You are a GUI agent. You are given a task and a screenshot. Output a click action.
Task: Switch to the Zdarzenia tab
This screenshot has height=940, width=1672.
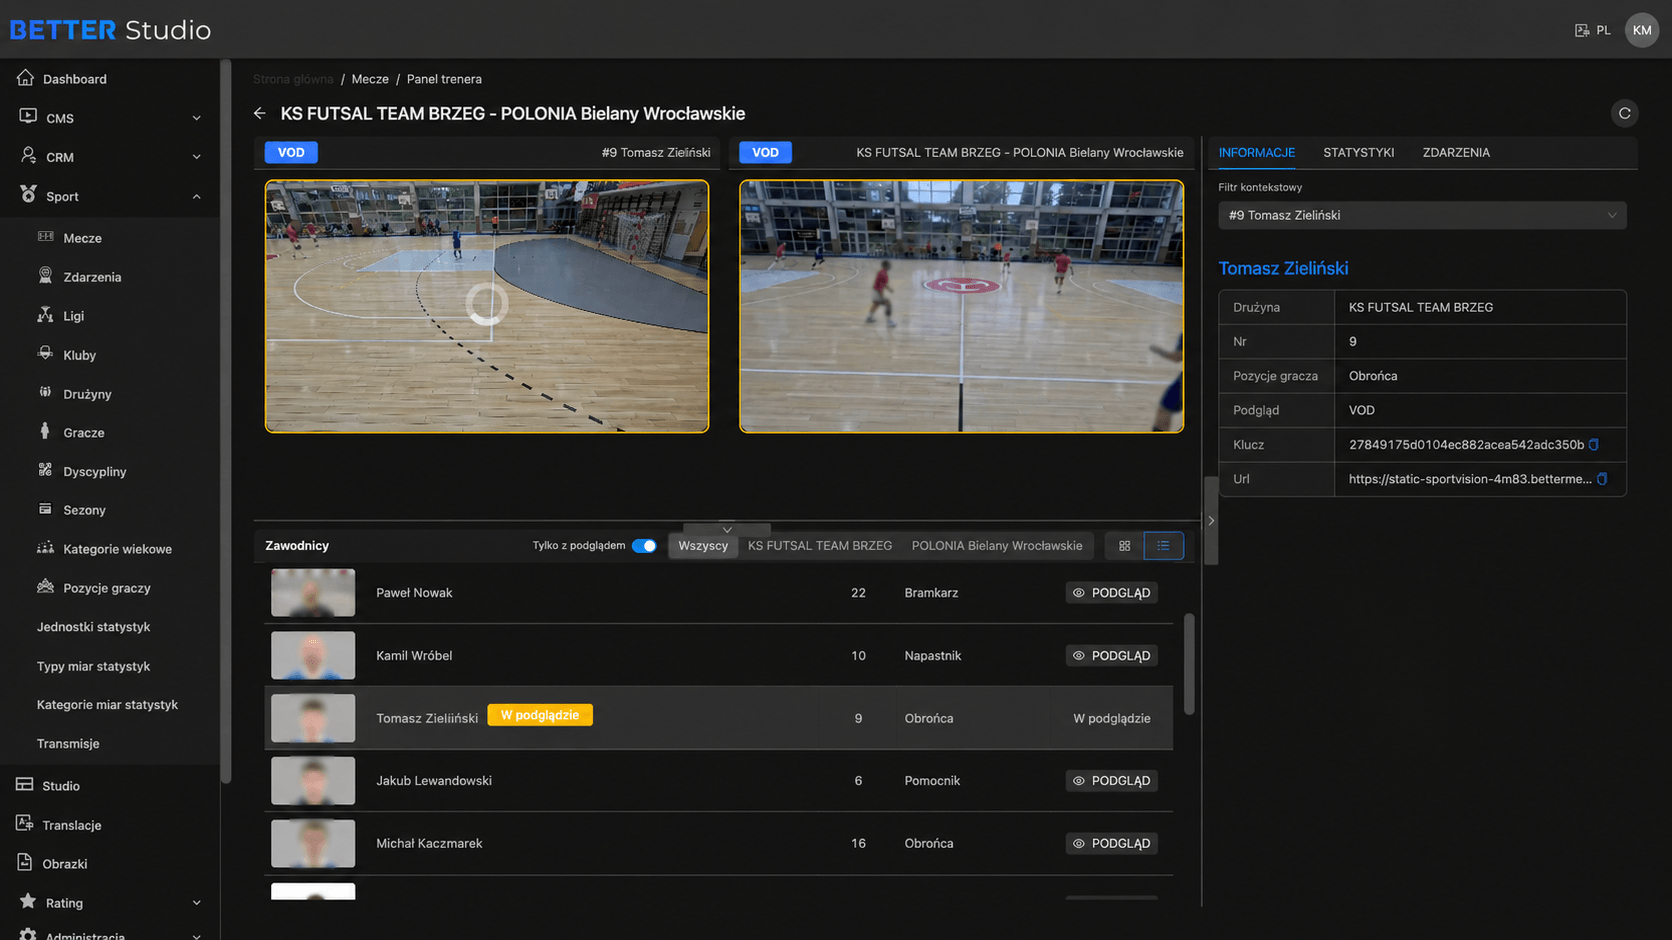coord(1456,153)
